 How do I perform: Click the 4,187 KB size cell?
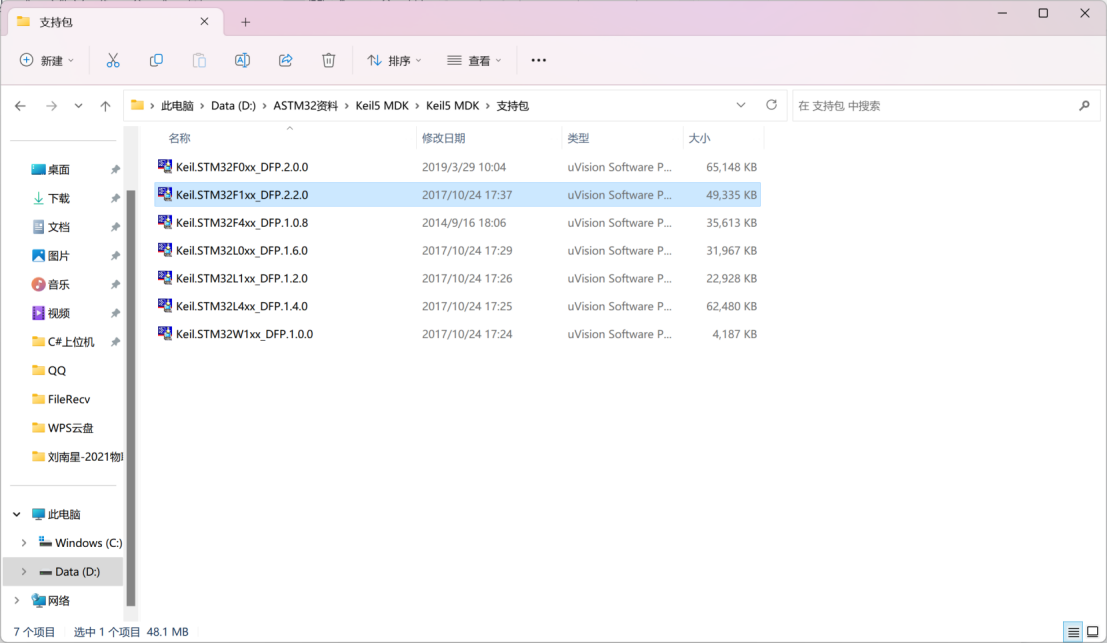click(734, 334)
